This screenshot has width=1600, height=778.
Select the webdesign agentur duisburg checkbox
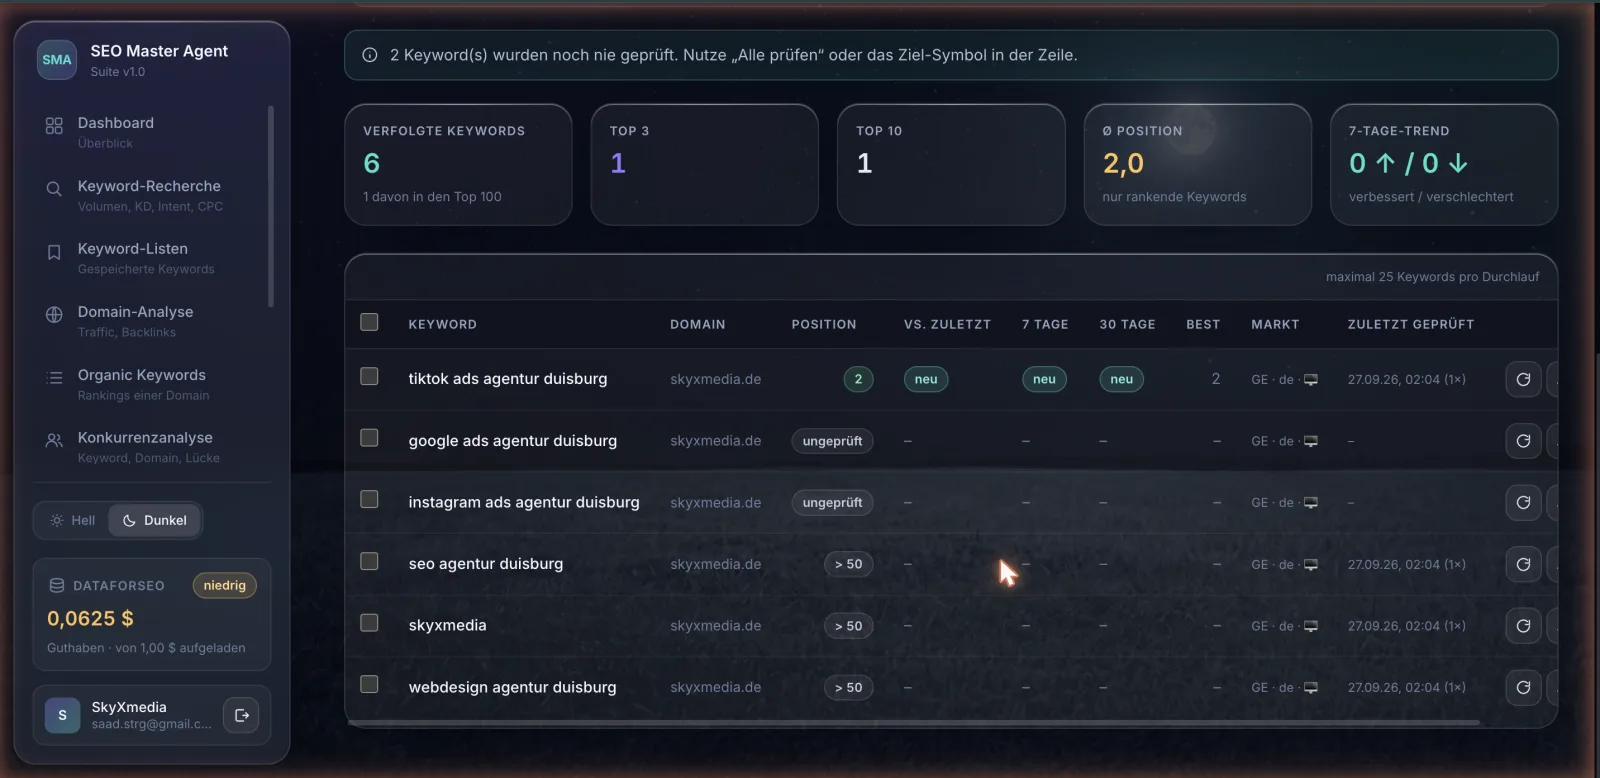(369, 684)
